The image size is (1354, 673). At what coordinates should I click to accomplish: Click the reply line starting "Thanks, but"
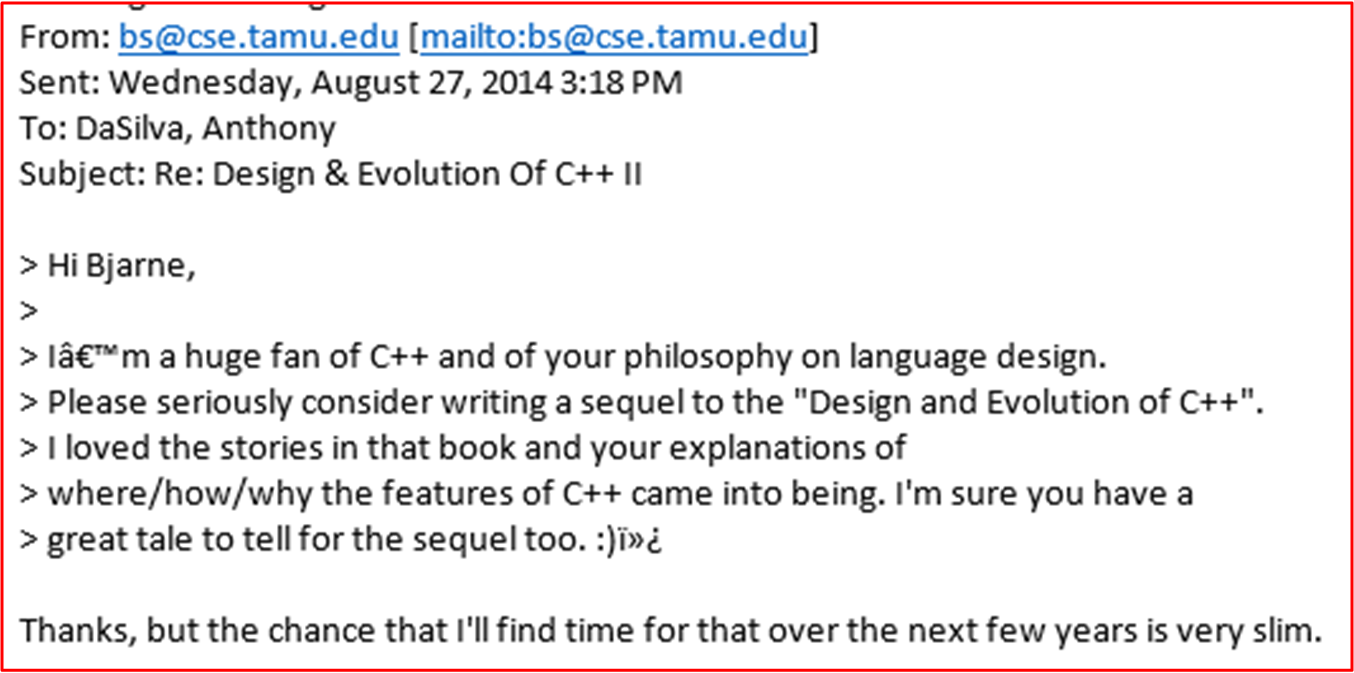point(670,631)
